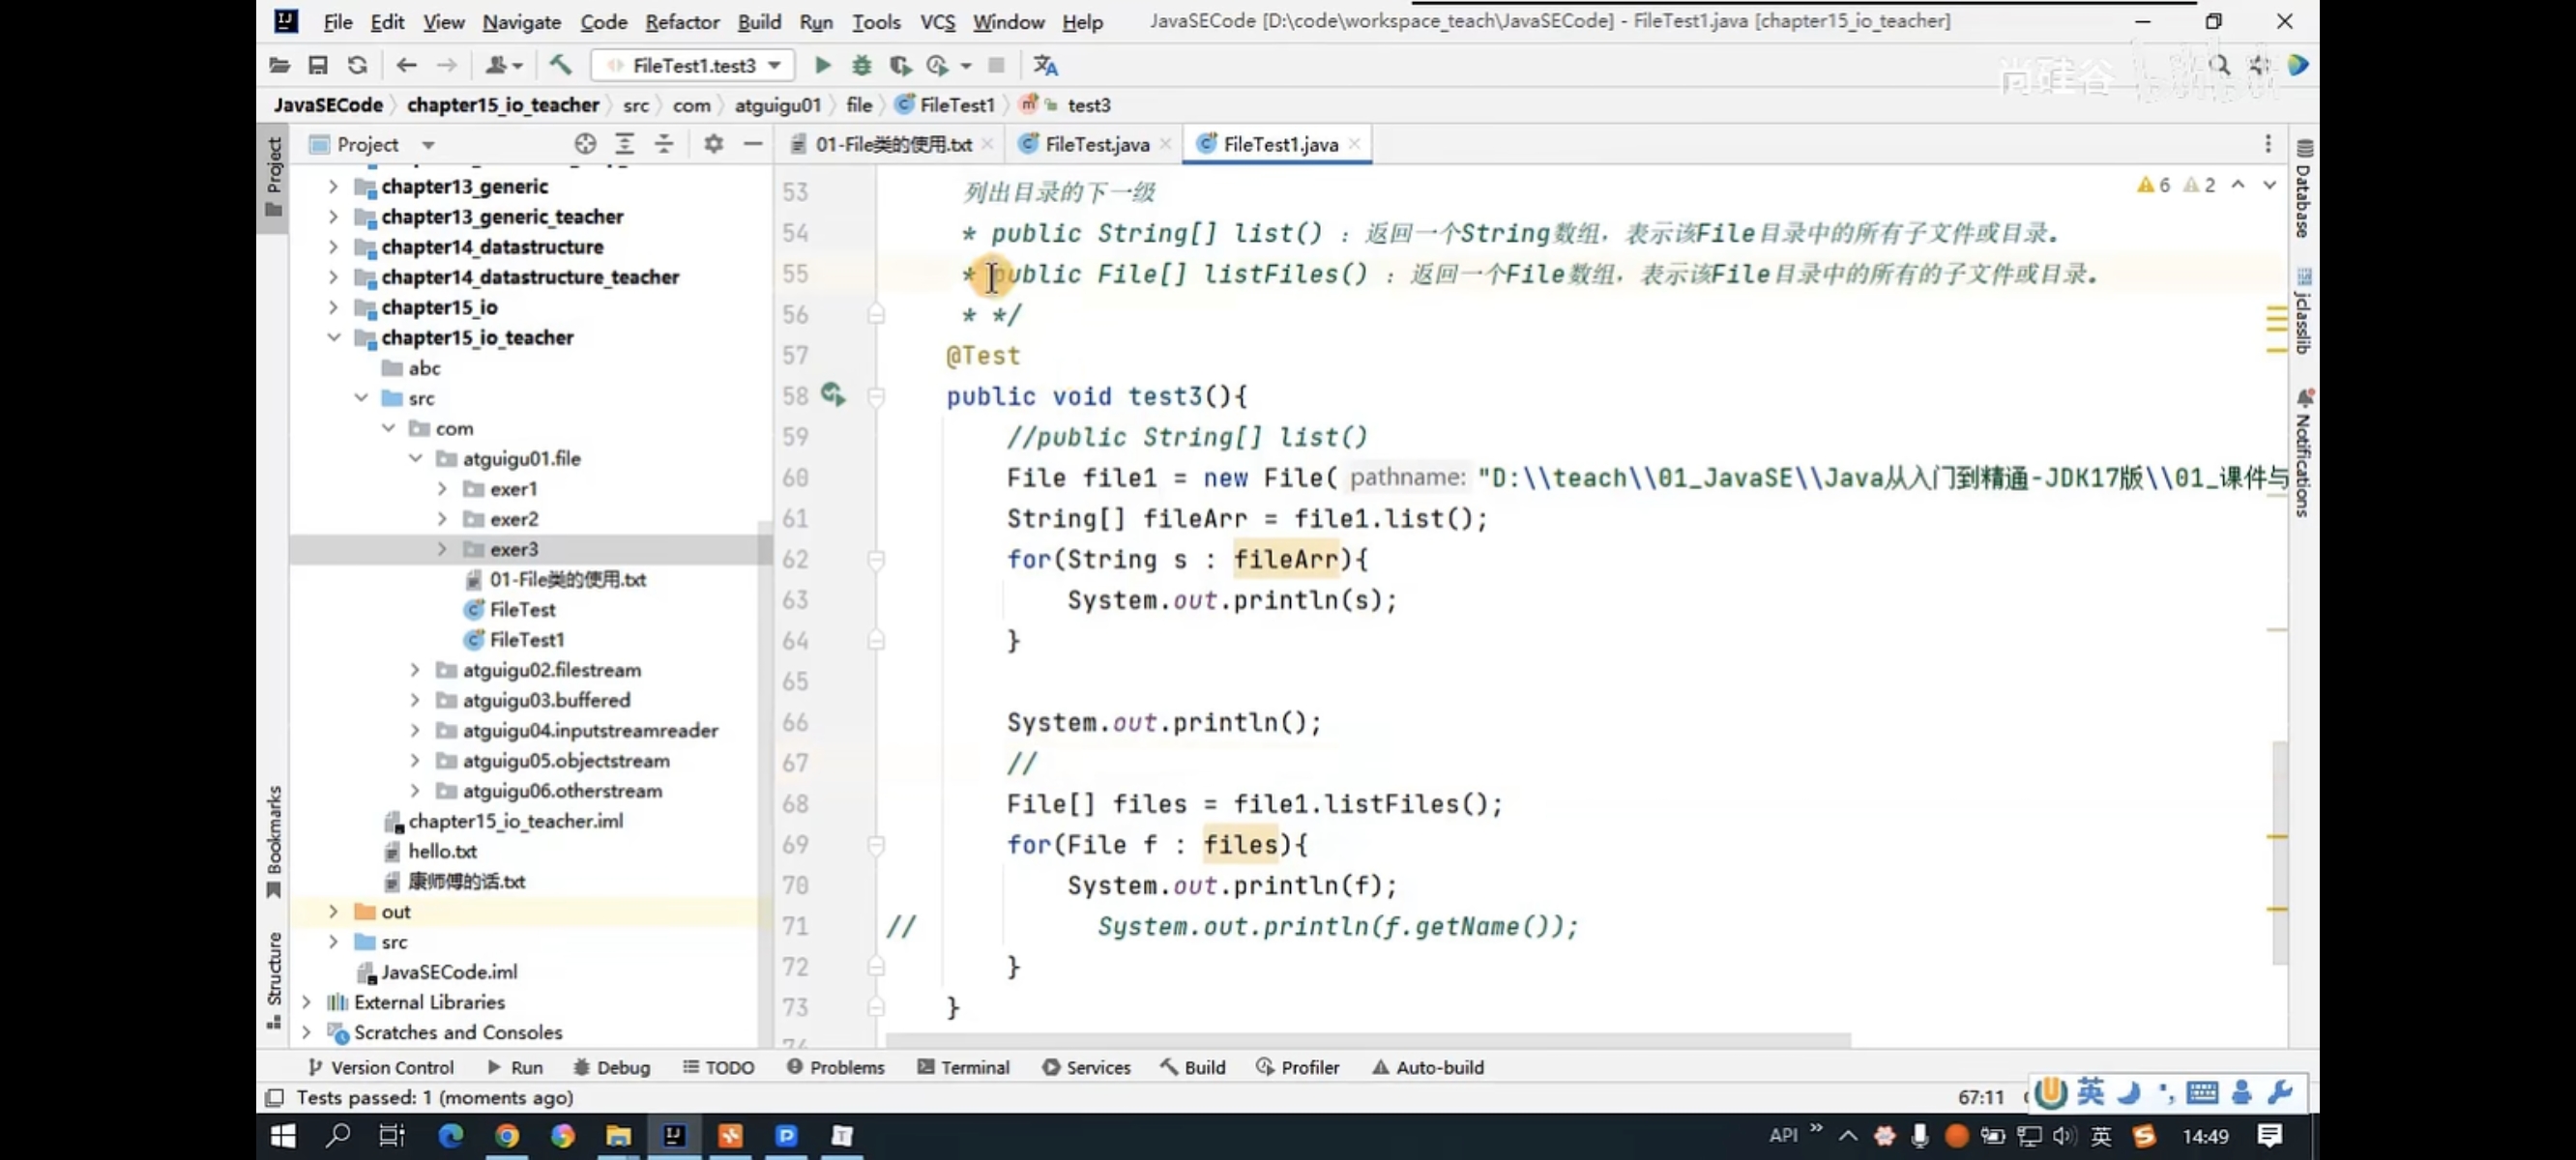
Task: Collapse the chapter15_io_teacher module
Action: coord(334,337)
